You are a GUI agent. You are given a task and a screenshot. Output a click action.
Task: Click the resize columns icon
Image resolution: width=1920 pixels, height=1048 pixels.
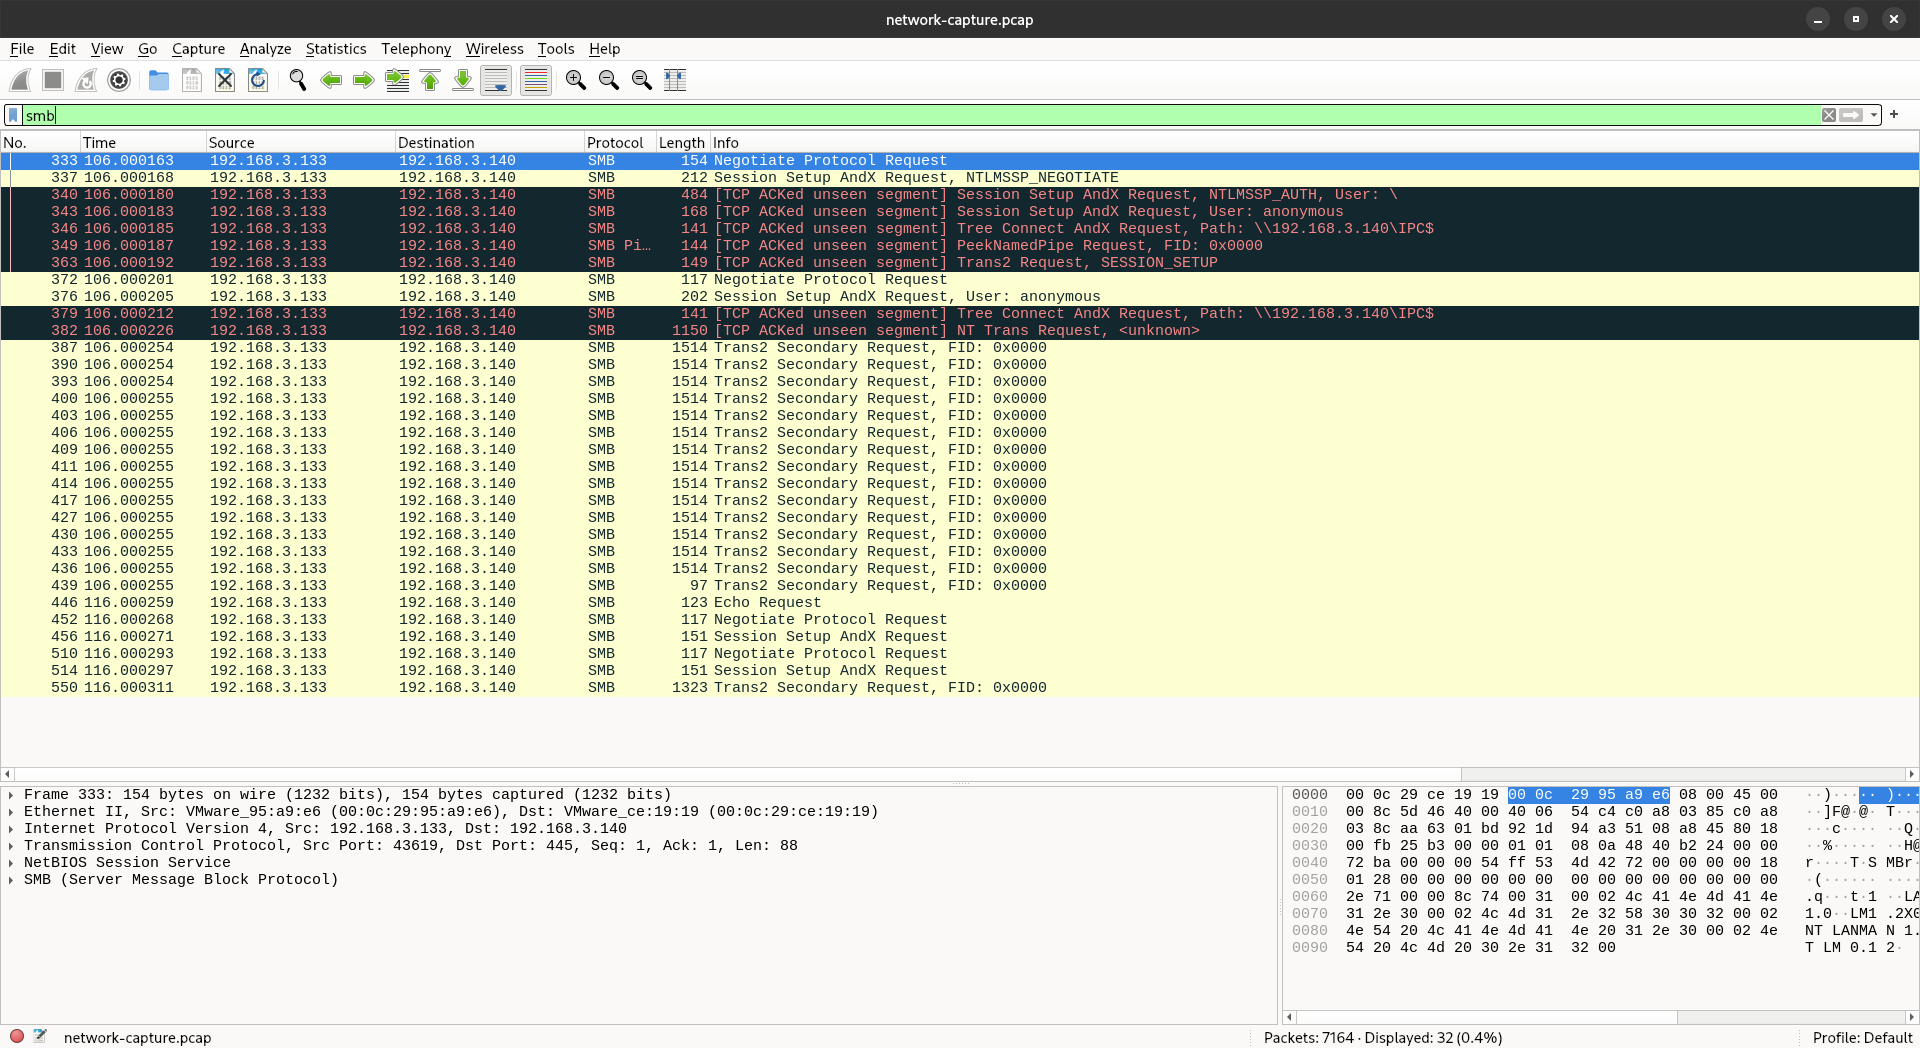675,80
